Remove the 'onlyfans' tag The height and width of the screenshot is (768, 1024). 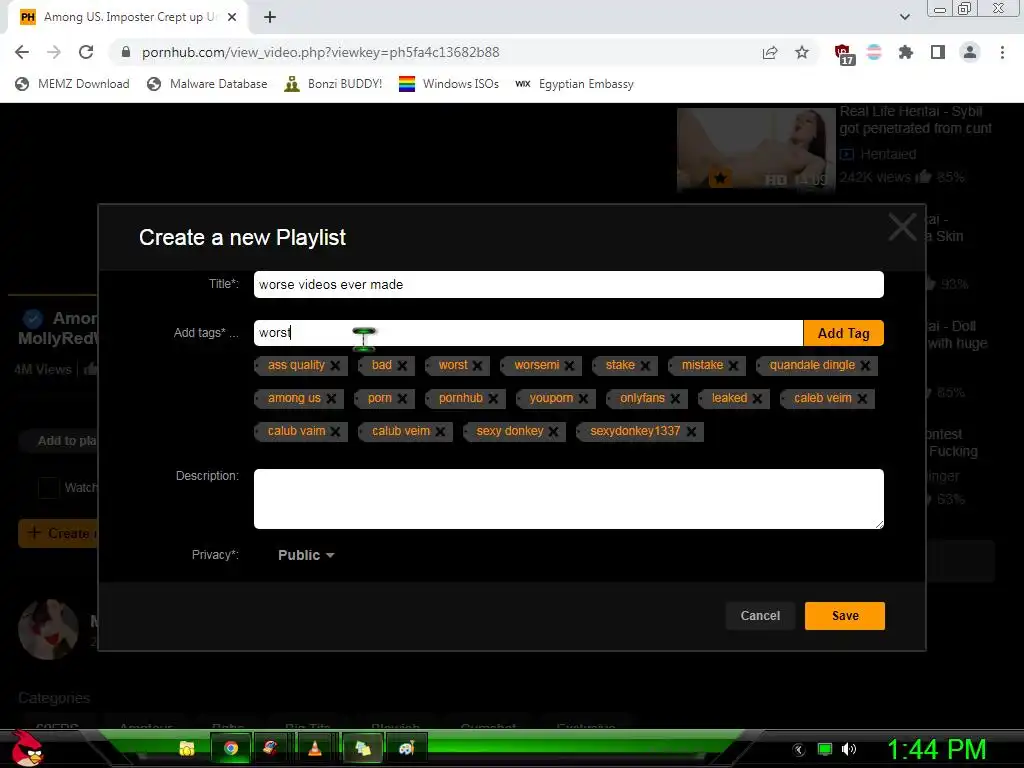tap(675, 398)
